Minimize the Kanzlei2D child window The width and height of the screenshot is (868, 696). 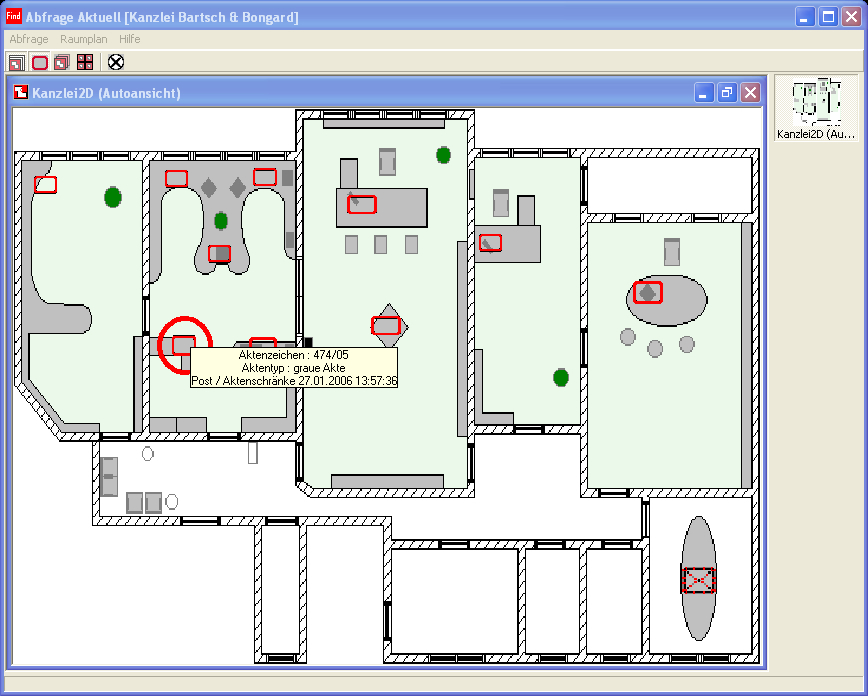point(704,93)
